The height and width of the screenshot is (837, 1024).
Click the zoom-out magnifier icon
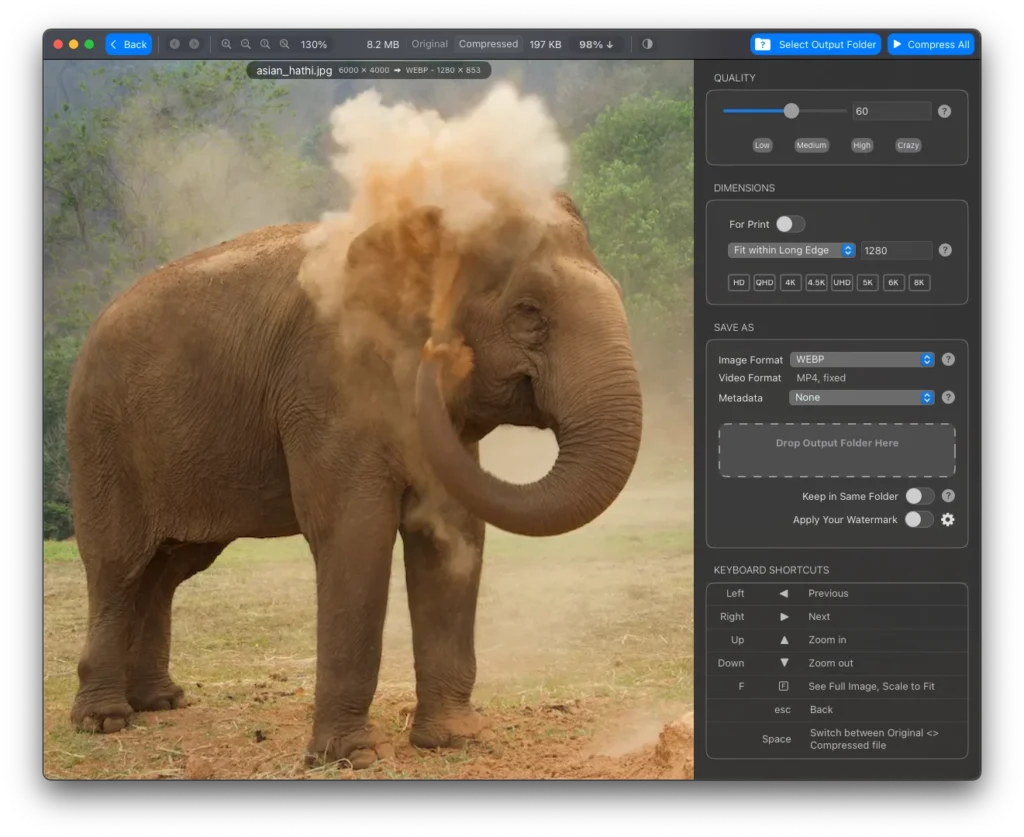[x=246, y=44]
